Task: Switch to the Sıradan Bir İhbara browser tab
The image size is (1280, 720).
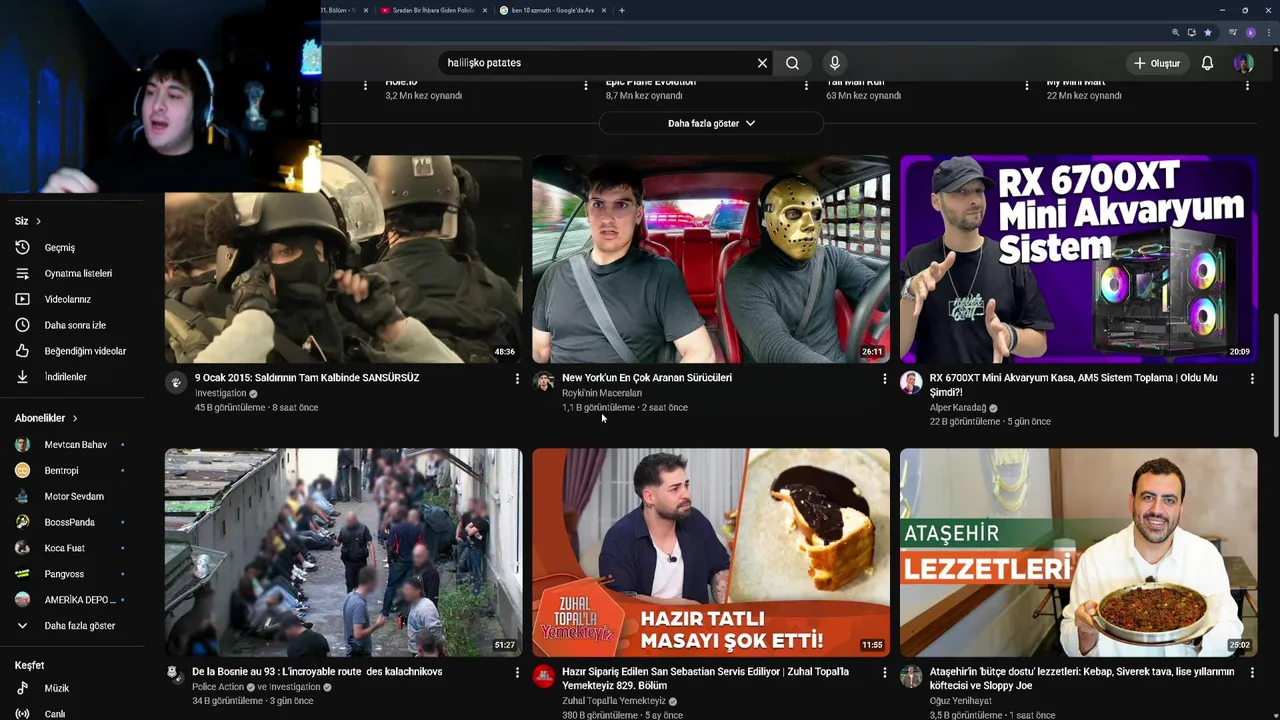Action: tap(432, 10)
